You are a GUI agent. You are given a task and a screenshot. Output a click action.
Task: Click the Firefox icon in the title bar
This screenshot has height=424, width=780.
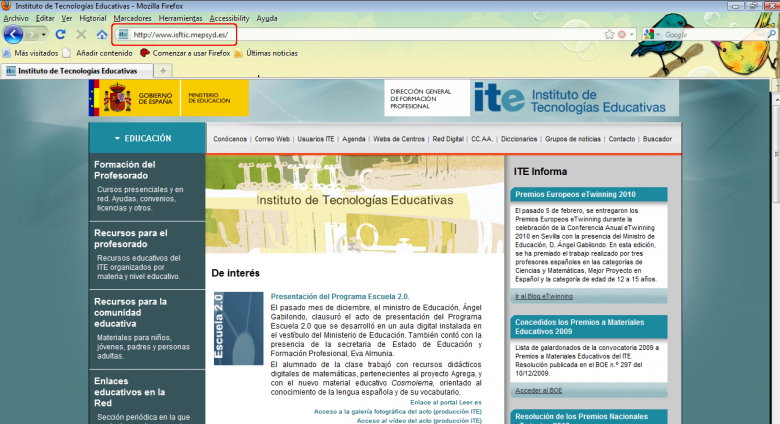point(6,6)
